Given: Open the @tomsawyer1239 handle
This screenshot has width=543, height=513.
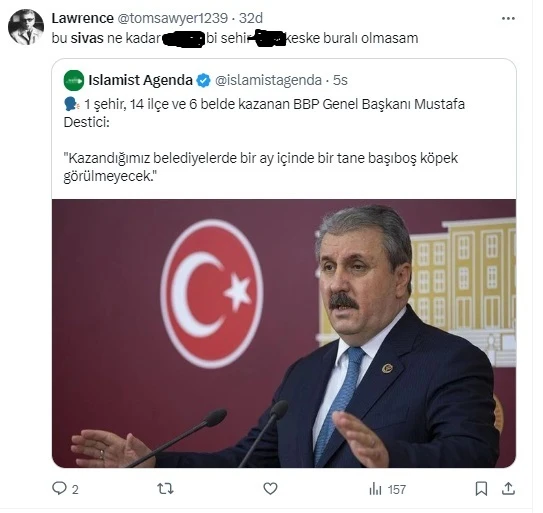Looking at the screenshot, I should 172,18.
